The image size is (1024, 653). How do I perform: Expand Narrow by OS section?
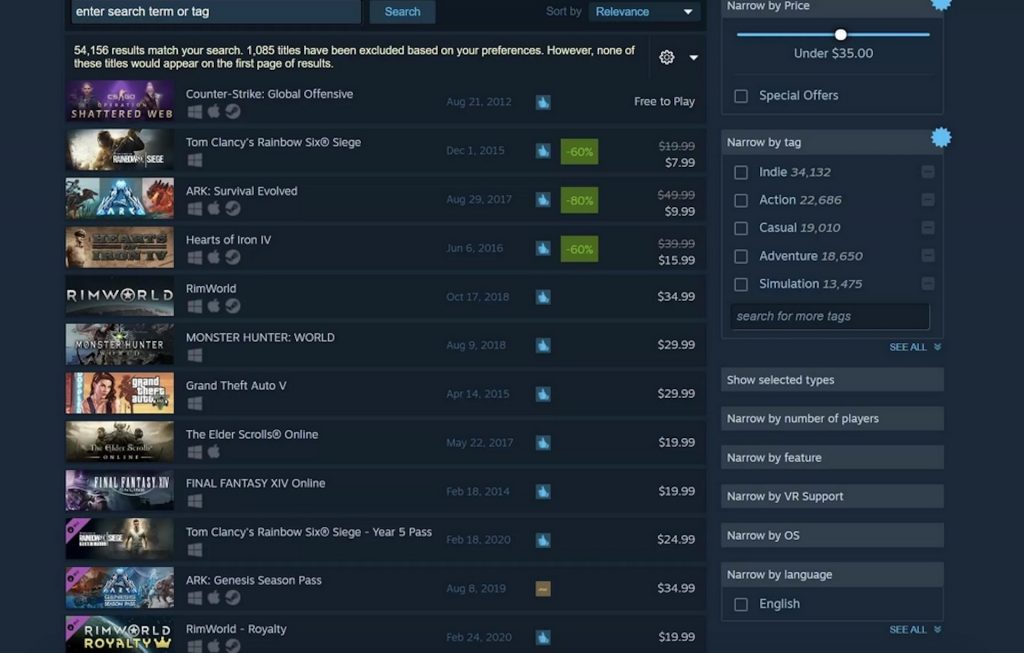pyautogui.click(x=832, y=535)
